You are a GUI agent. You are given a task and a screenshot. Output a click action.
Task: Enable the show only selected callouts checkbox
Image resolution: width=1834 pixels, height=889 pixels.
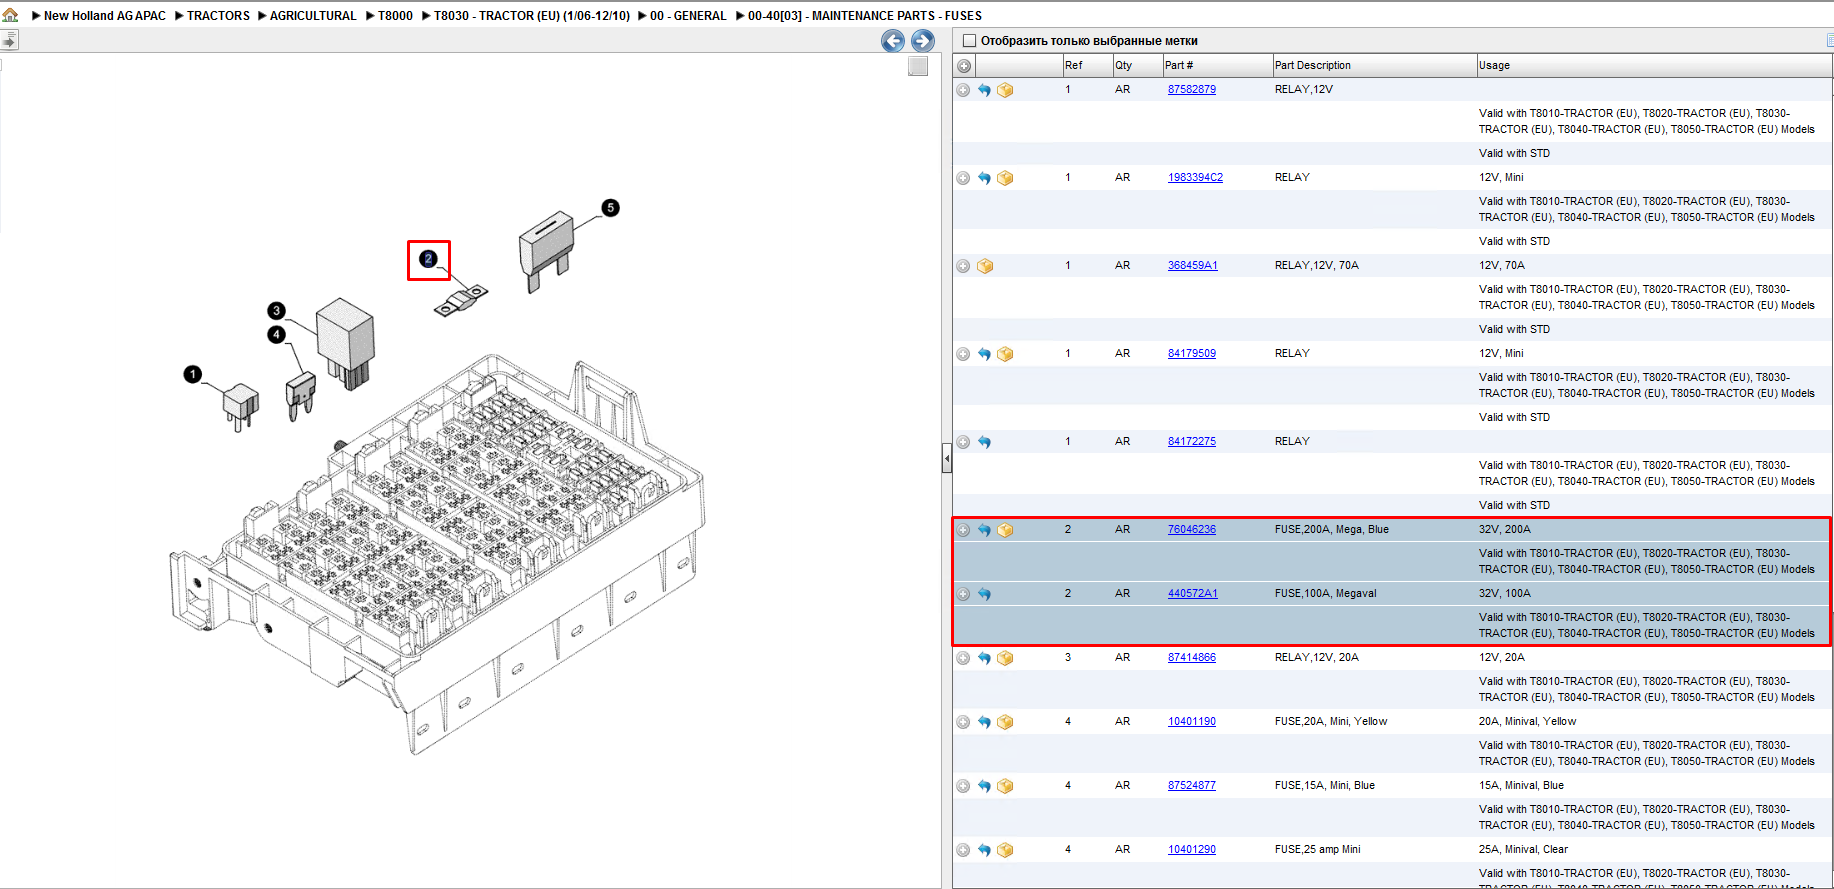pos(969,41)
